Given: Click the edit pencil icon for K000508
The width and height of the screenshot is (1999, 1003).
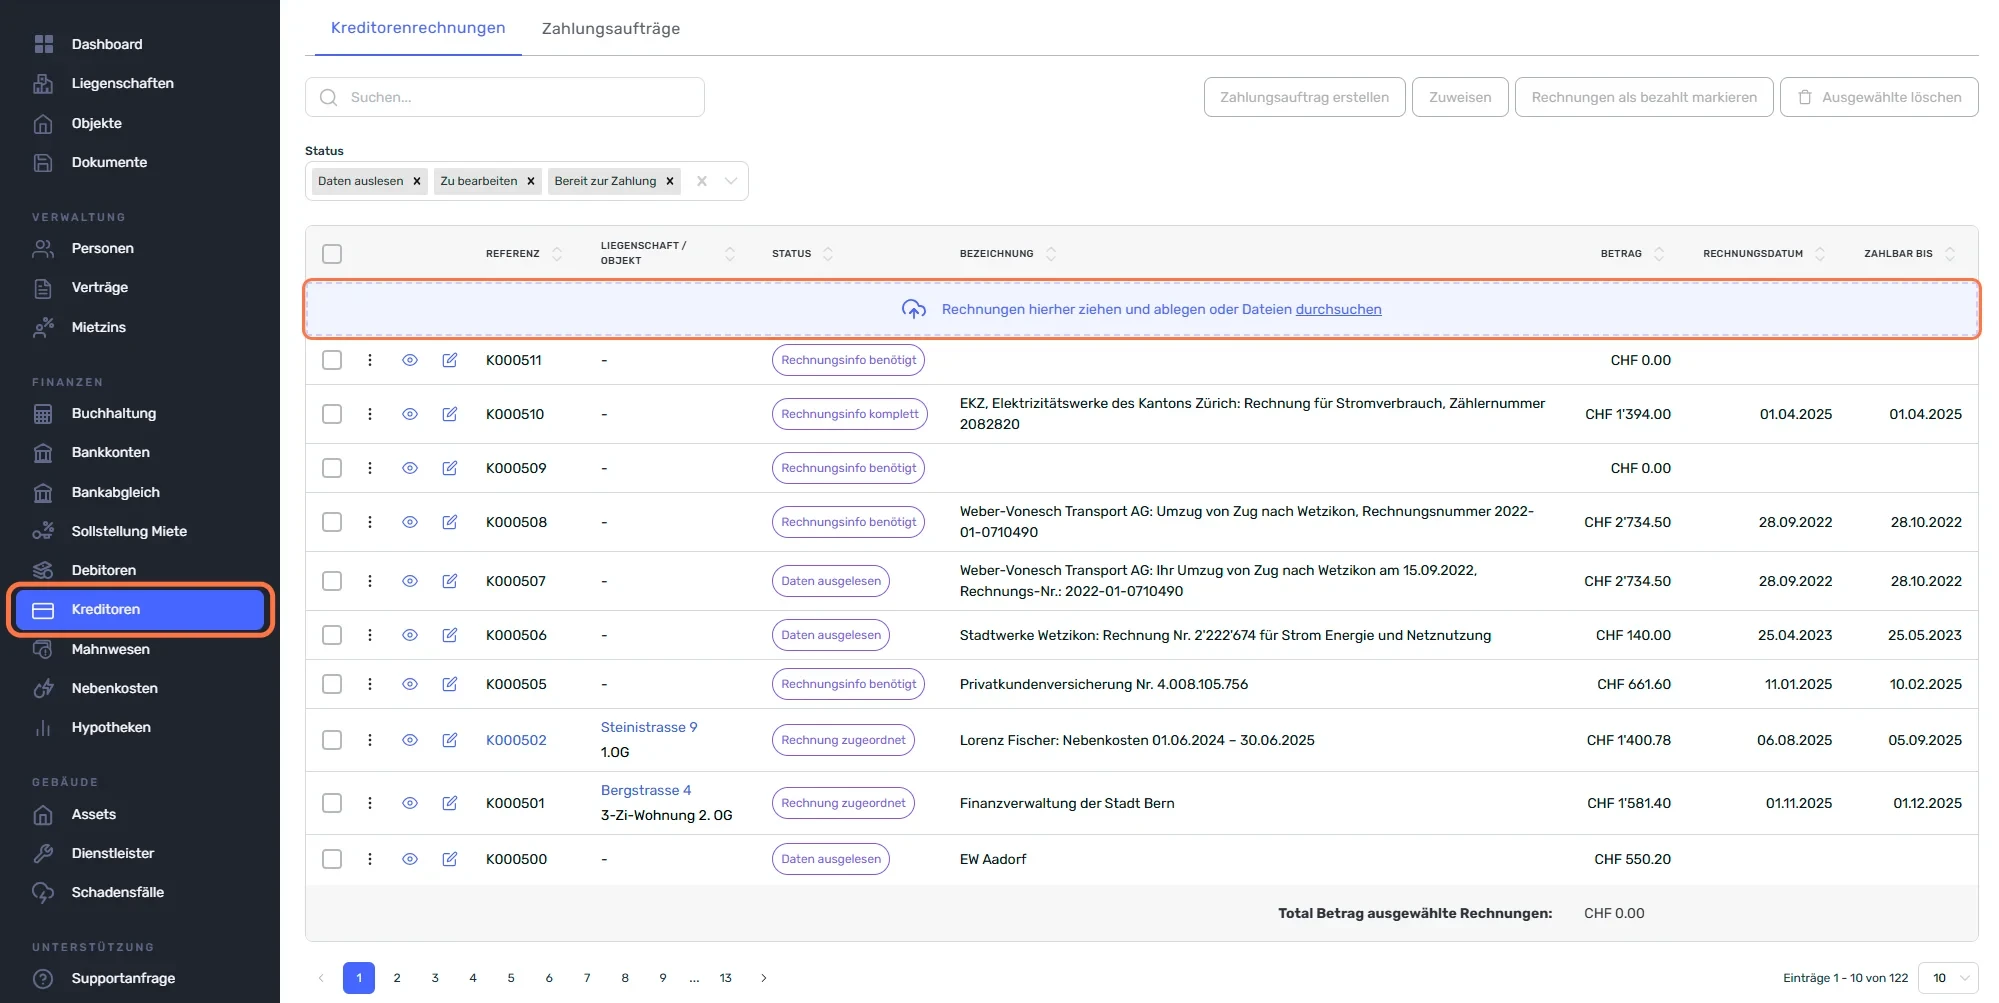Looking at the screenshot, I should pos(450,522).
